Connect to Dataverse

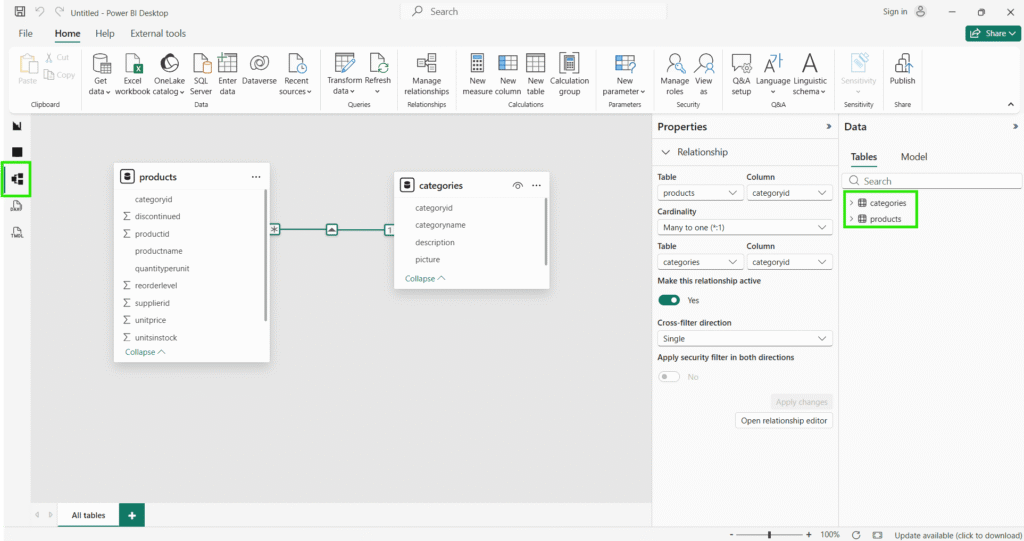tap(259, 70)
